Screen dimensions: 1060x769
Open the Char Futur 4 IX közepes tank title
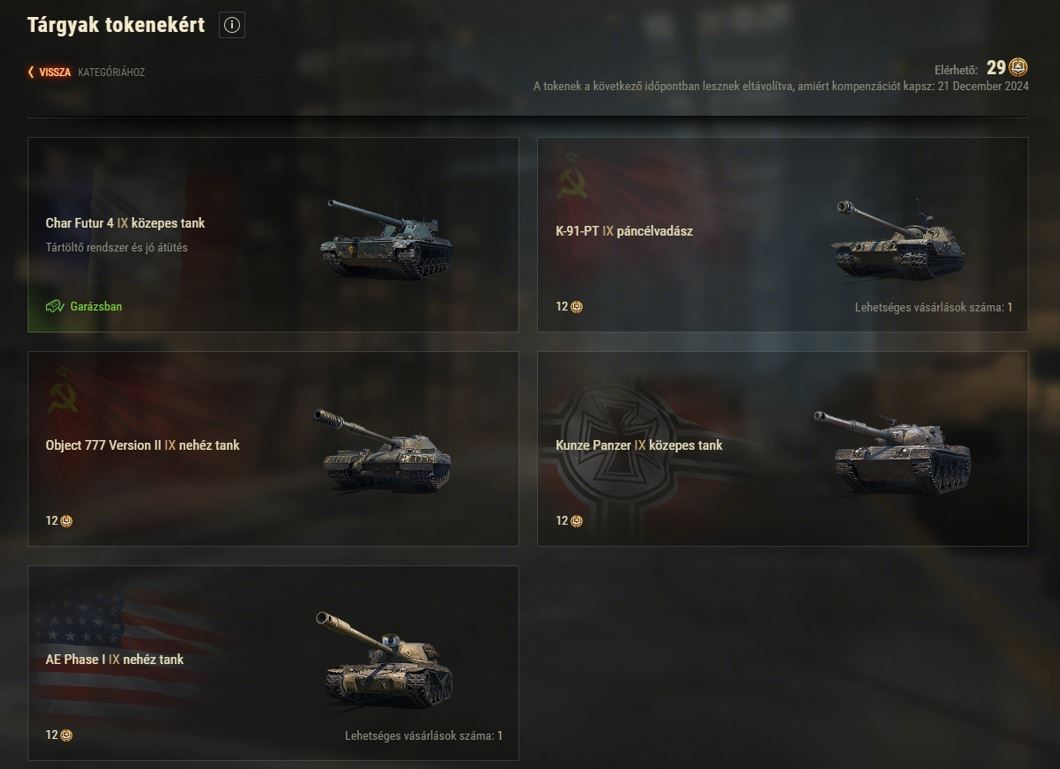(125, 223)
